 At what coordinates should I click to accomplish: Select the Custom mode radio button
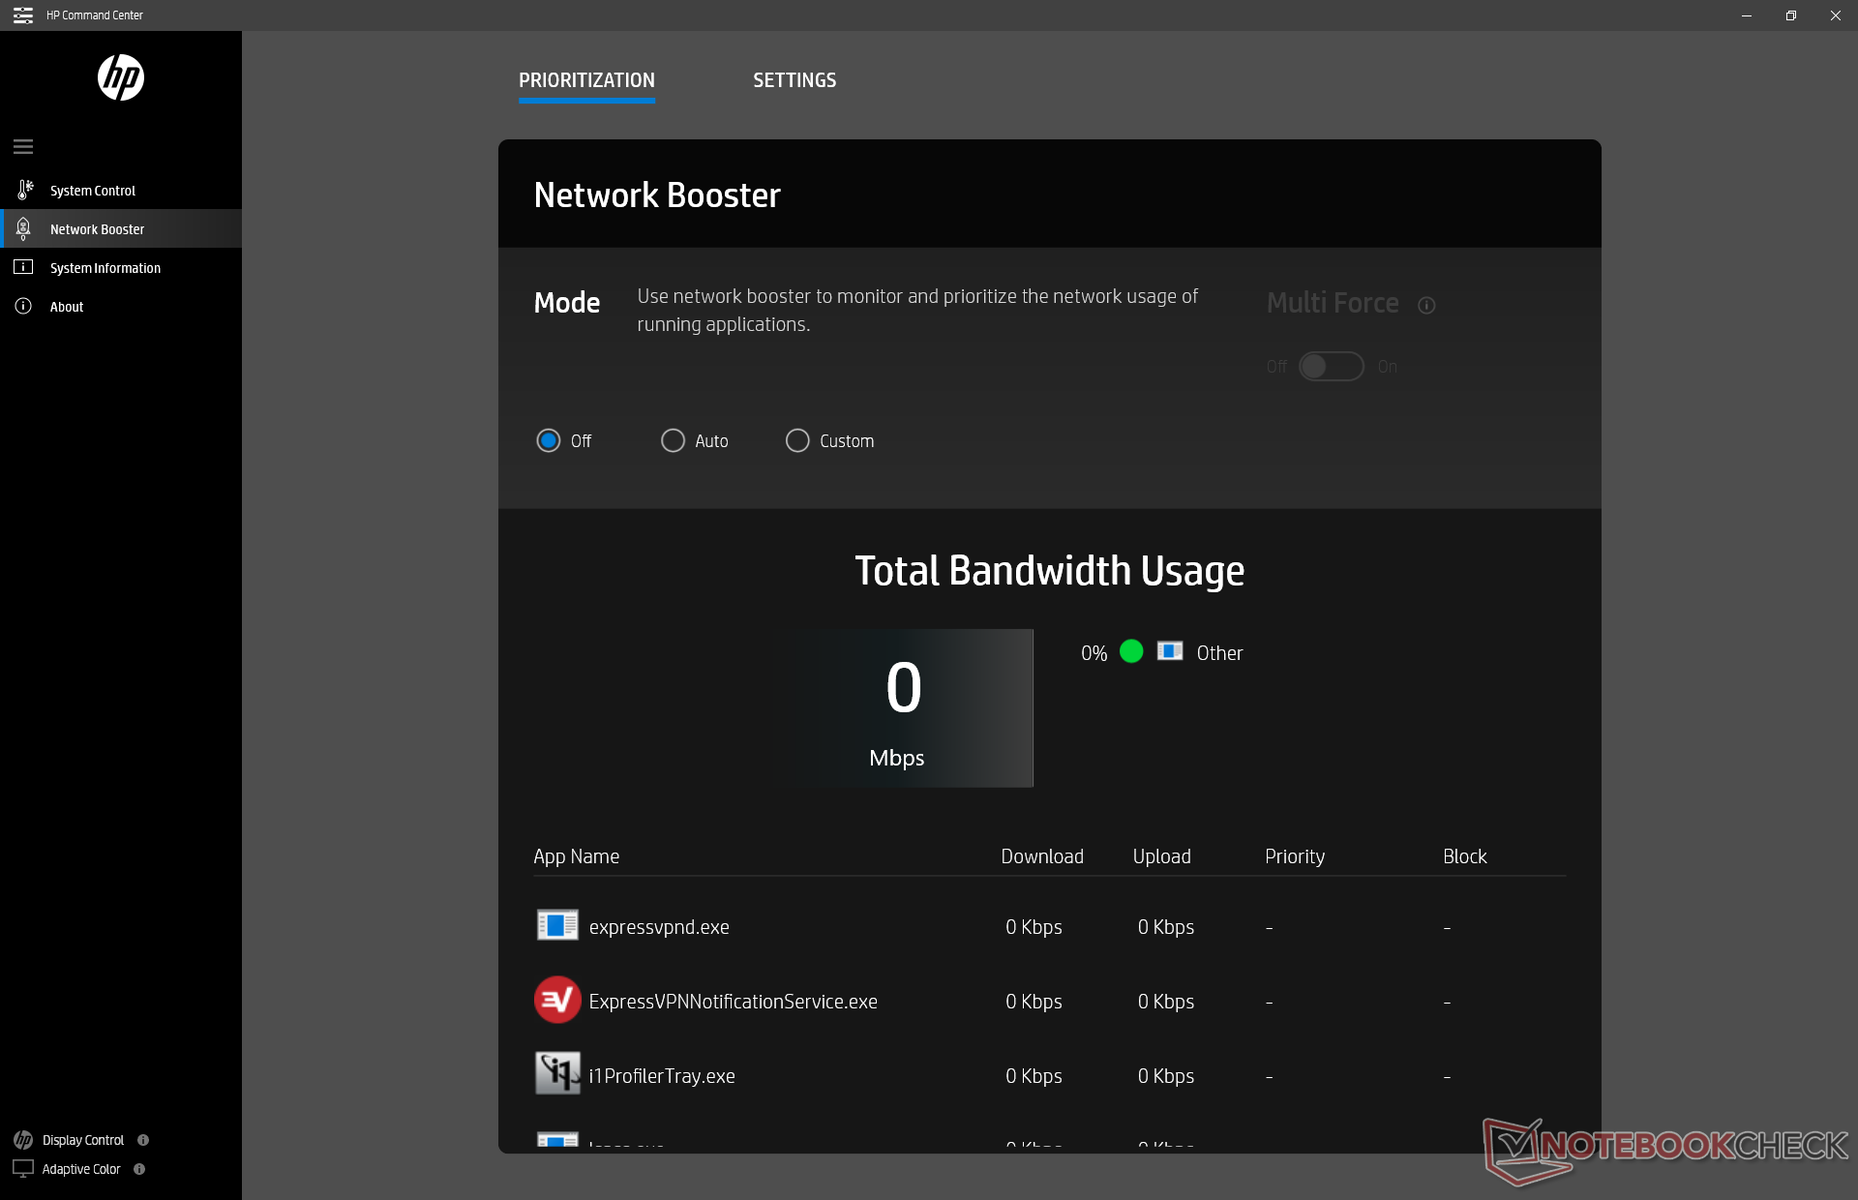(797, 441)
